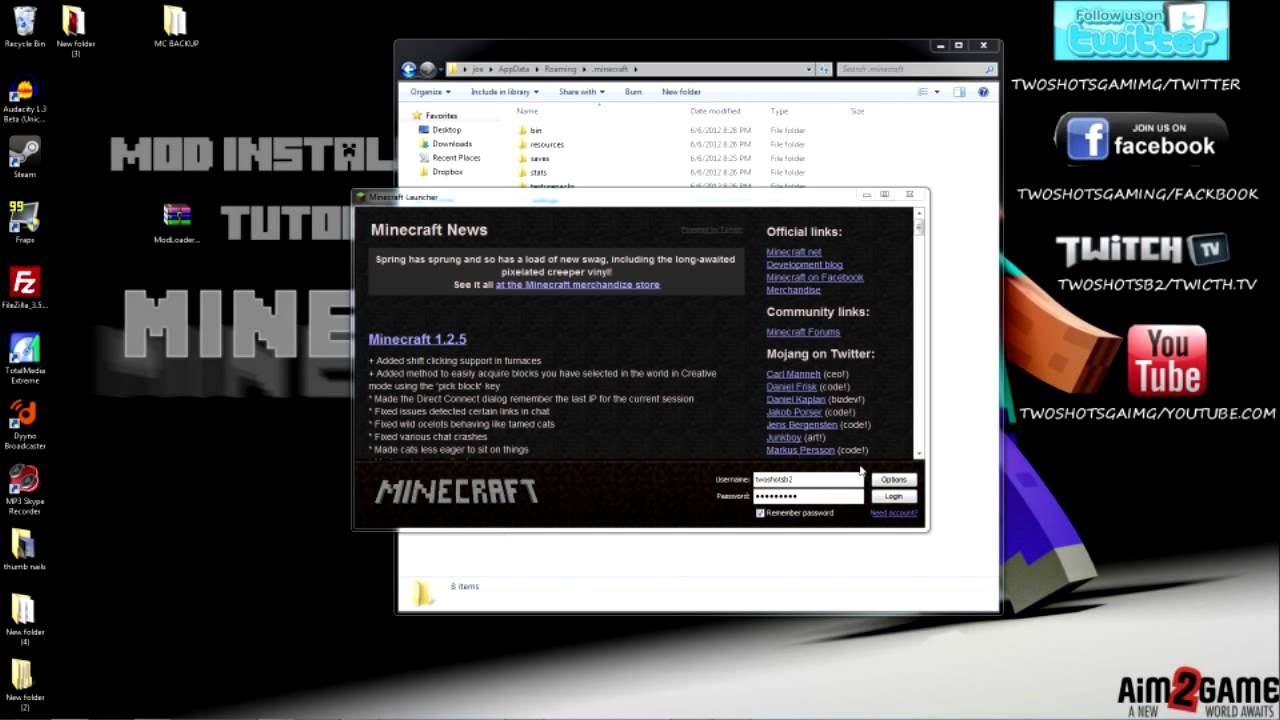
Task: Click the Name column header
Action: [x=527, y=111]
